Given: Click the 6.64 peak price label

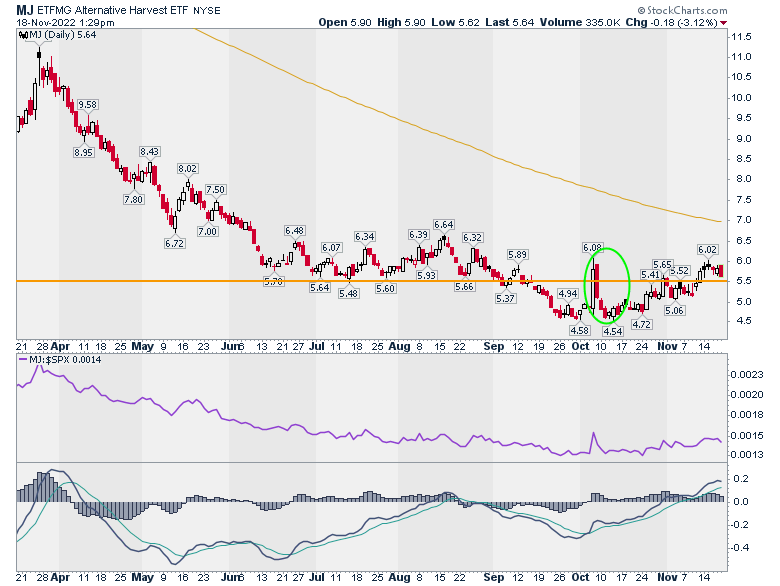Looking at the screenshot, I should click(444, 224).
